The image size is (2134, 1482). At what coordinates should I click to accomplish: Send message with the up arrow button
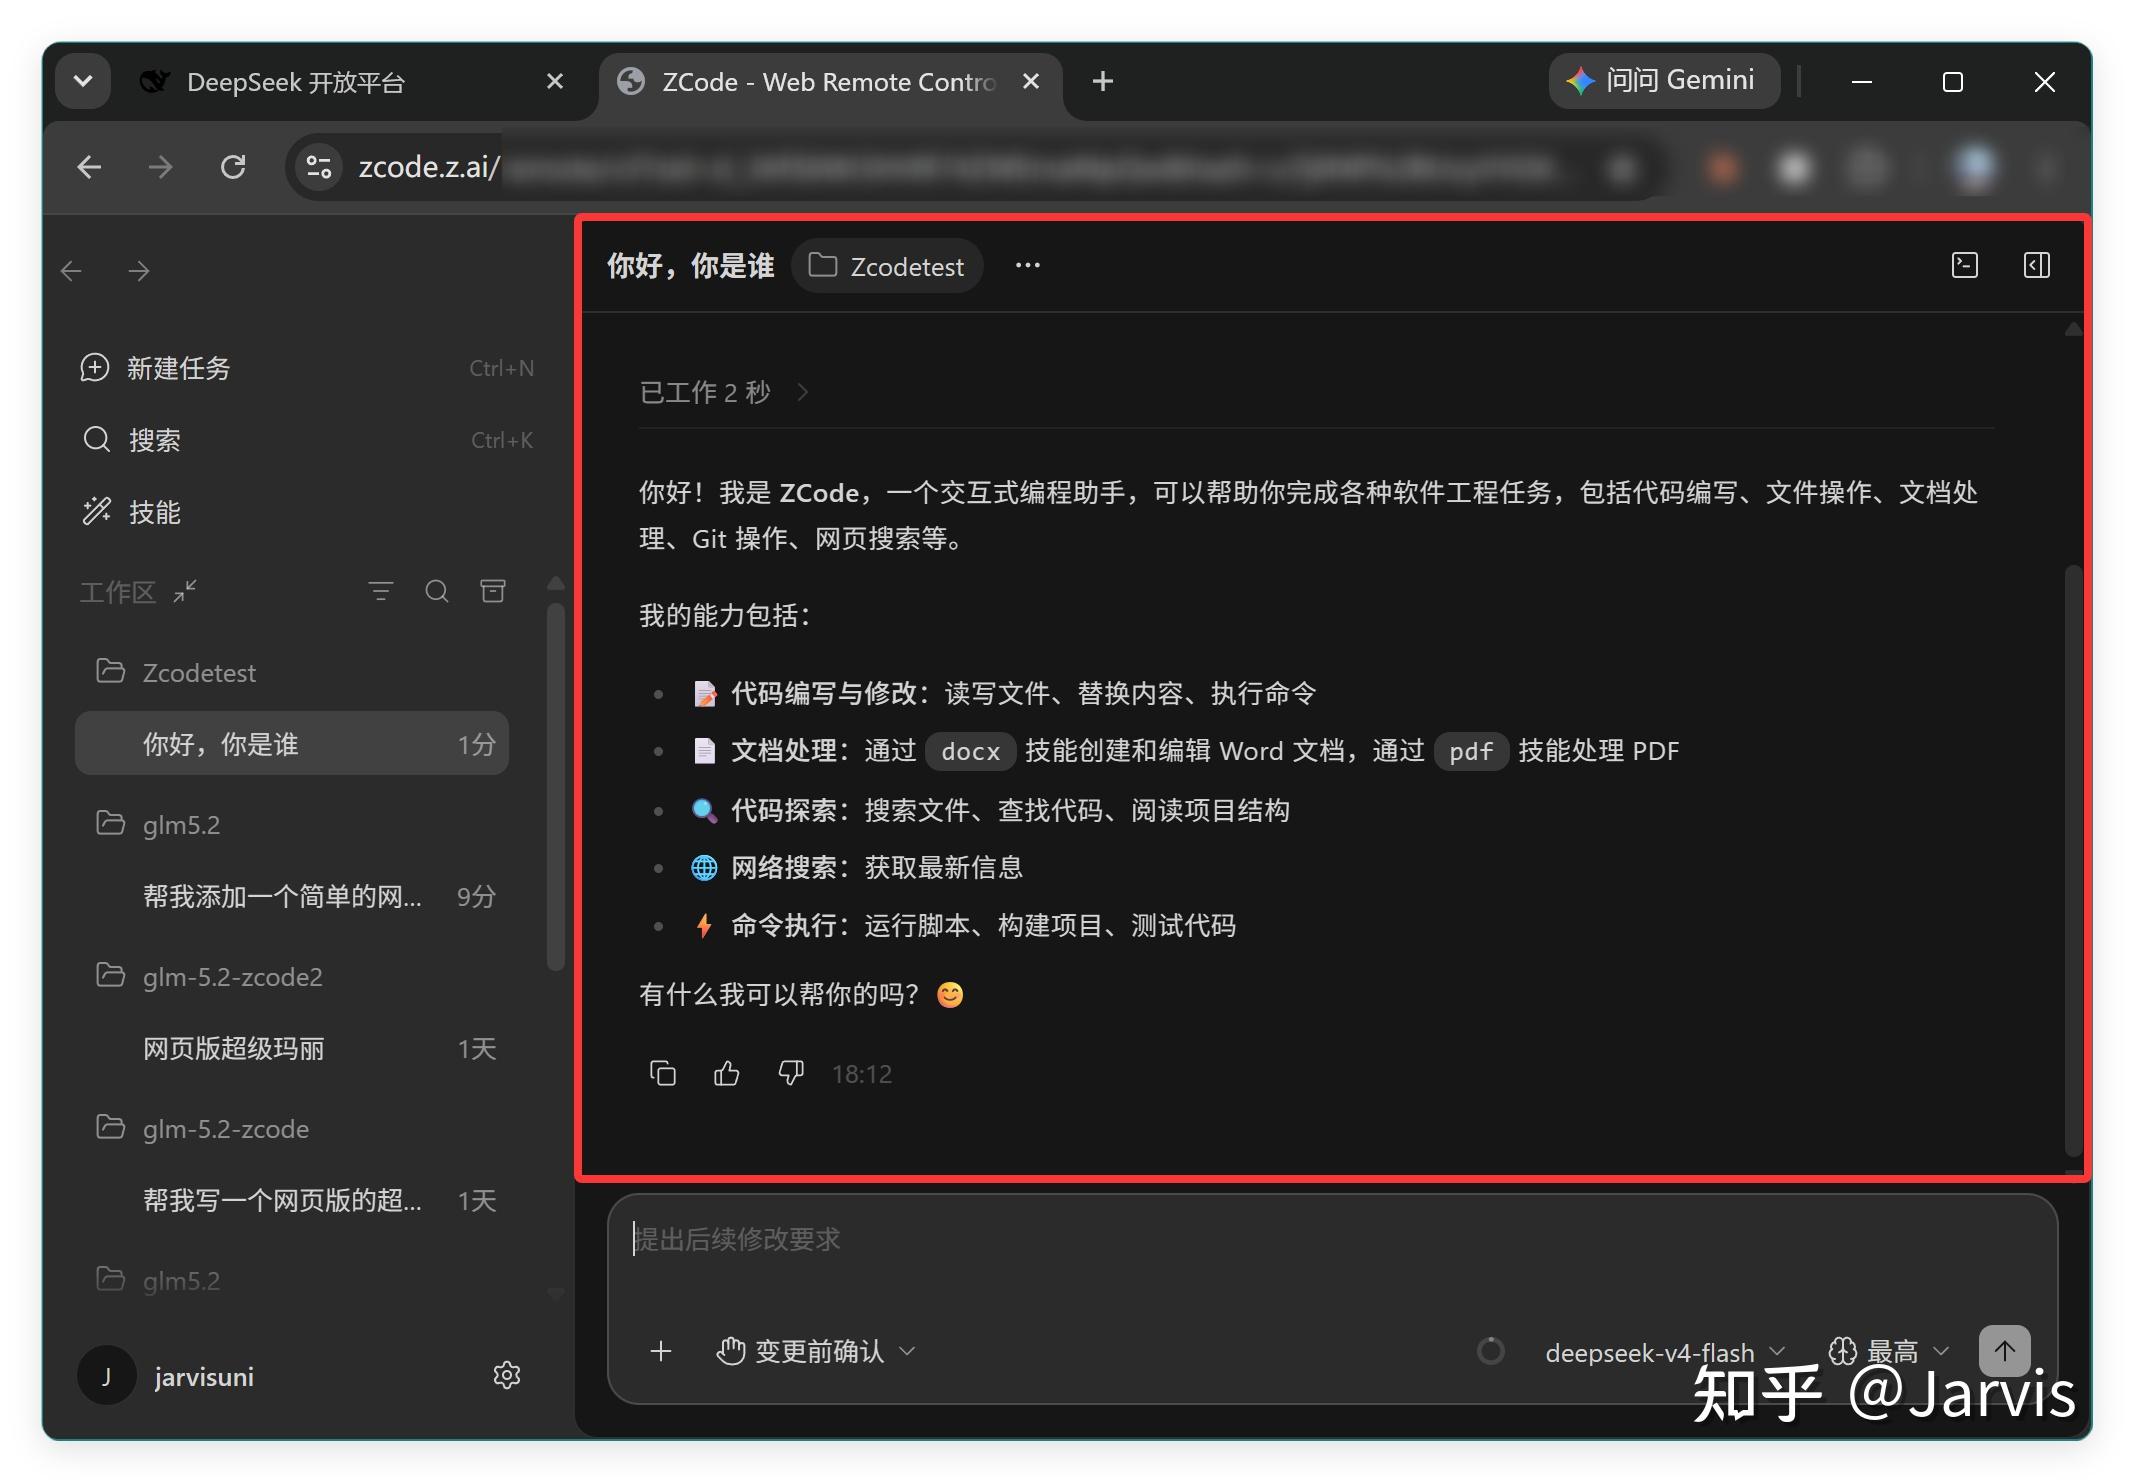point(2005,1351)
